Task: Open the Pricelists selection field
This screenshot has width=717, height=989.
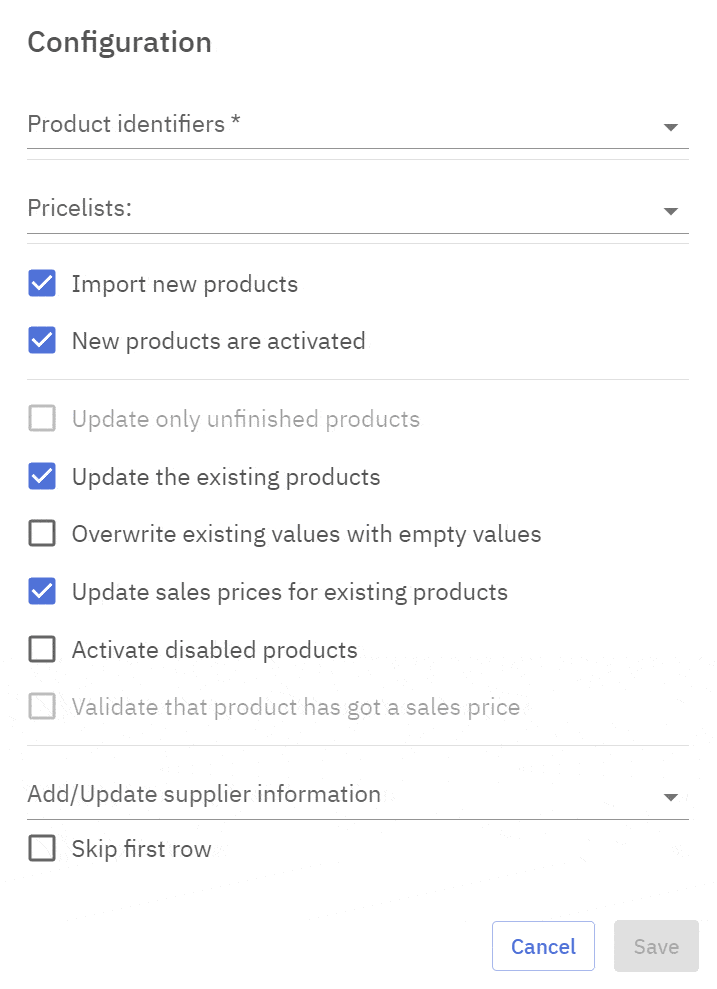Action: pyautogui.click(x=340, y=209)
